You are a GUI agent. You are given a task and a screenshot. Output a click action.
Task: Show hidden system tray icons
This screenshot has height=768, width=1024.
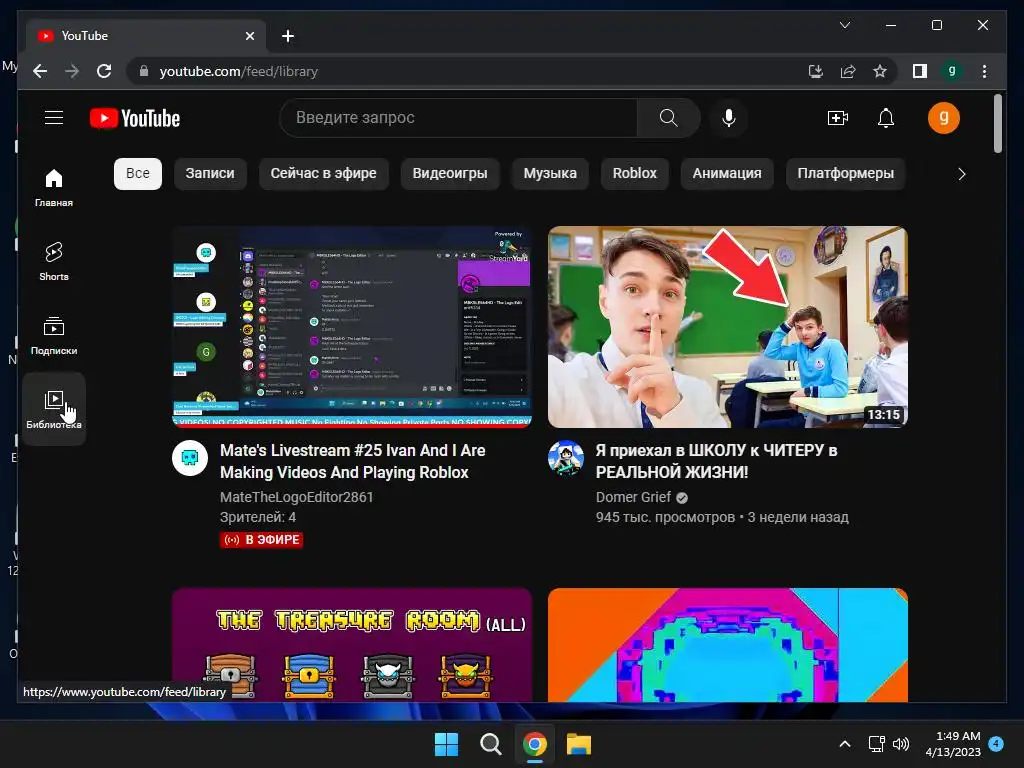[844, 744]
